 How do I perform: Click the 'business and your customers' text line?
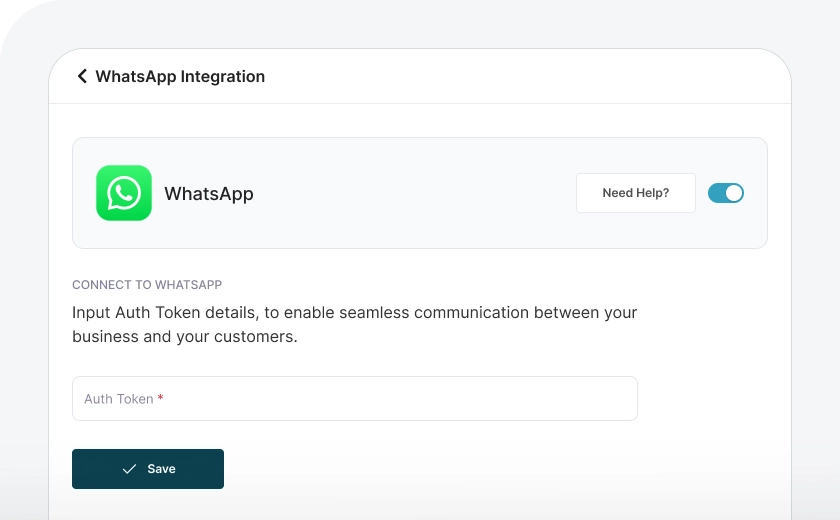coord(185,337)
